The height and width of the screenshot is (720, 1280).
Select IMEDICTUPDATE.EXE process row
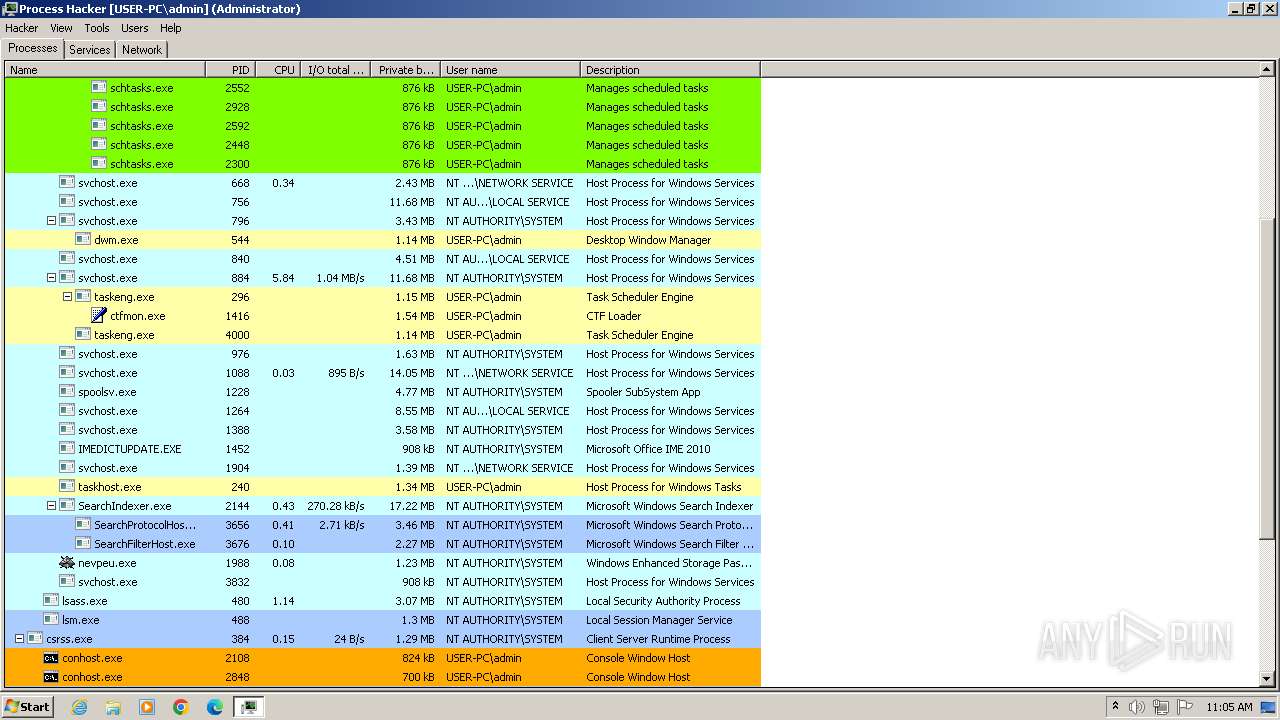pyautogui.click(x=383, y=449)
